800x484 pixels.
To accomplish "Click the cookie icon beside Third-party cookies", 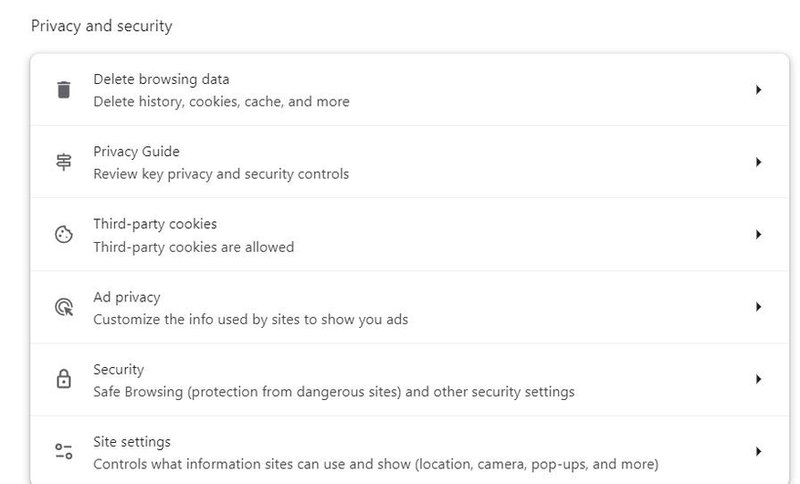I will 64,235.
